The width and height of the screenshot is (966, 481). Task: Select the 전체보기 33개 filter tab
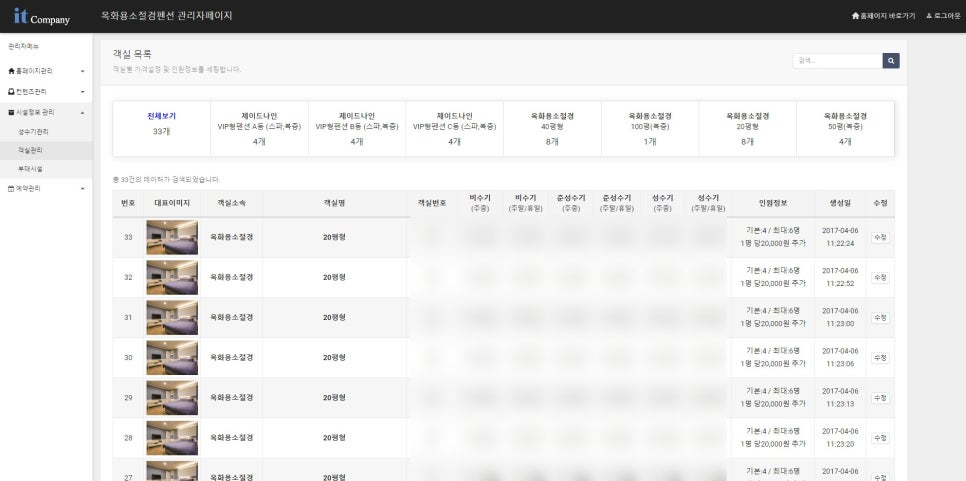pyautogui.click(x=161, y=129)
